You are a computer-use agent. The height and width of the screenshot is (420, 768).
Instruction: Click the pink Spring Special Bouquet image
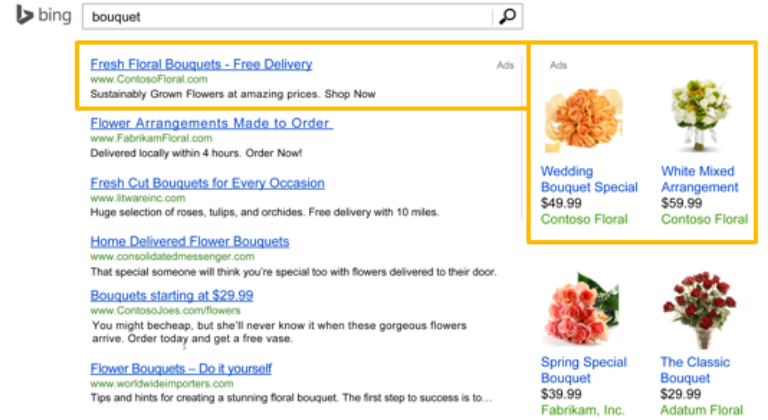point(582,308)
